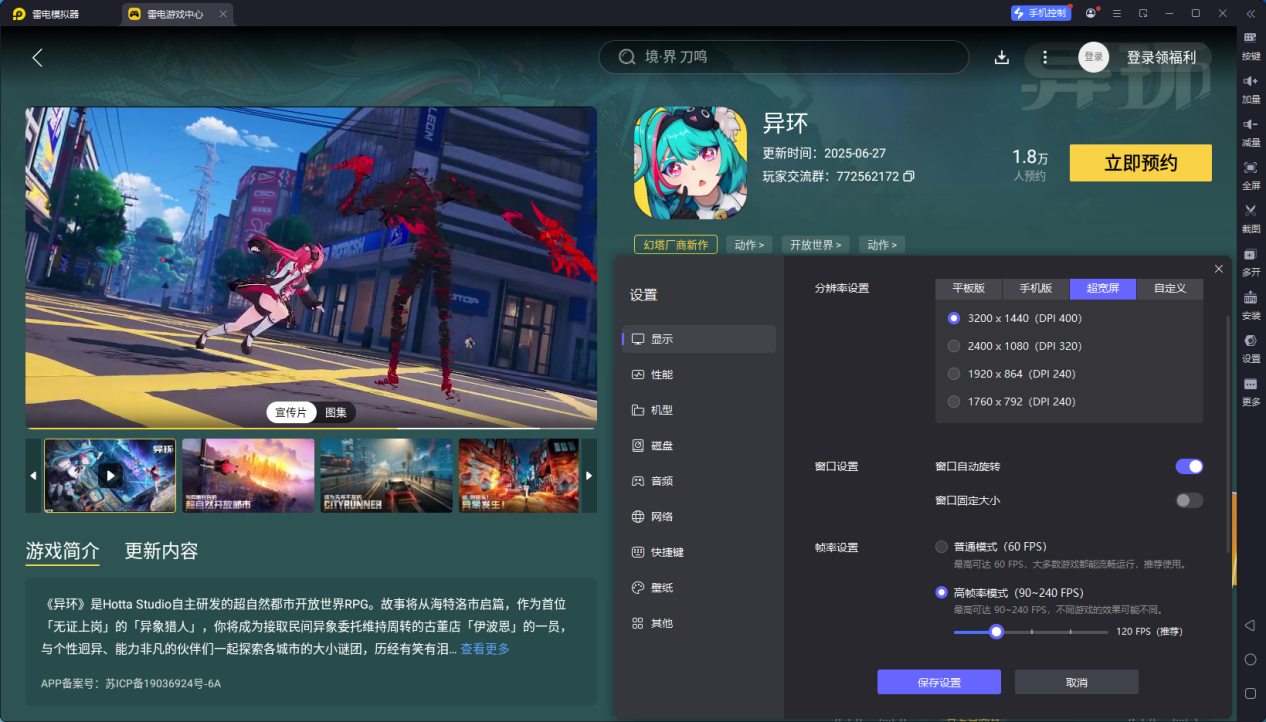Click the Android home circle button
Image resolution: width=1266 pixels, height=722 pixels.
[x=1250, y=659]
